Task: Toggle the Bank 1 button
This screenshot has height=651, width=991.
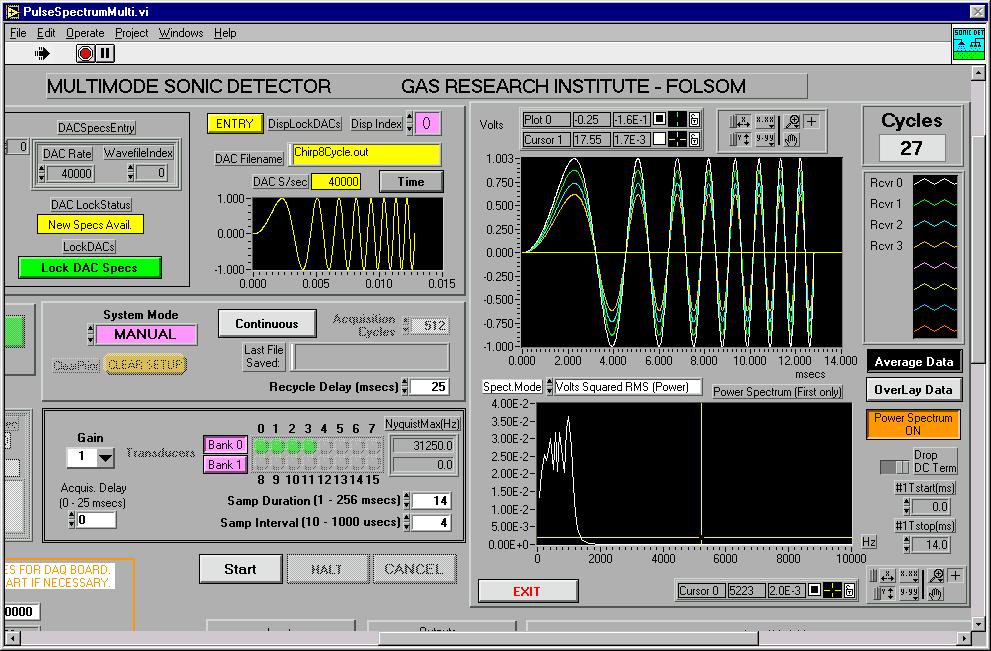Action: tap(225, 465)
